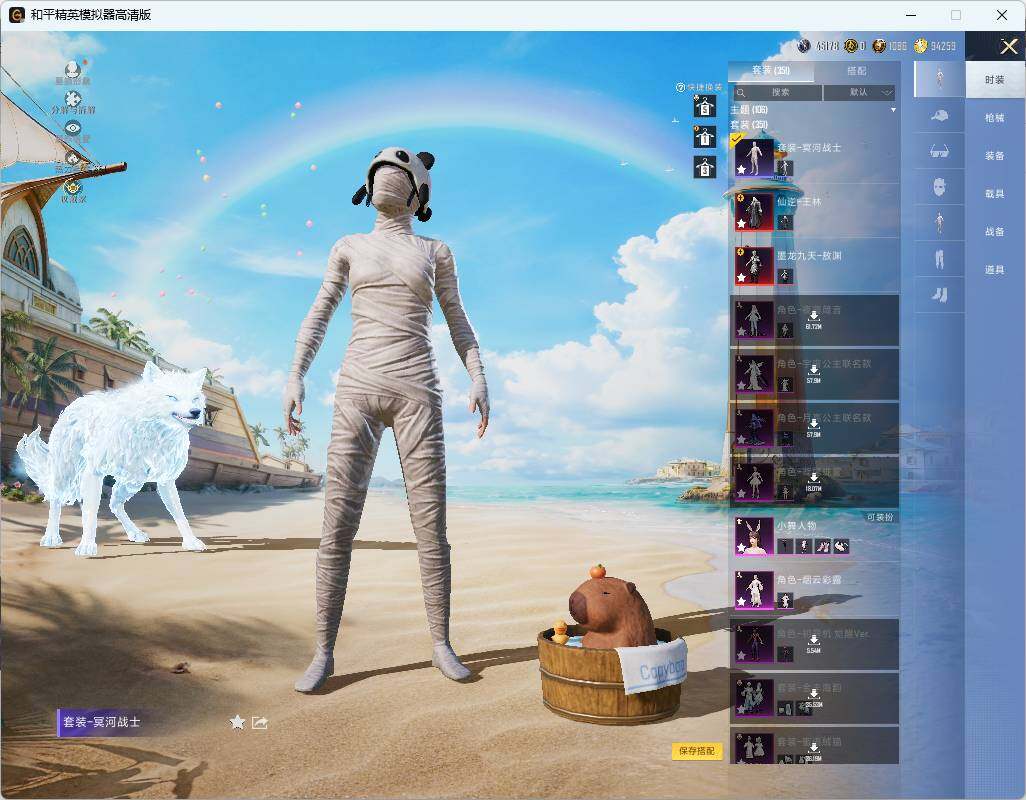Close the emulator window
The height and width of the screenshot is (800, 1026).
(x=1002, y=15)
